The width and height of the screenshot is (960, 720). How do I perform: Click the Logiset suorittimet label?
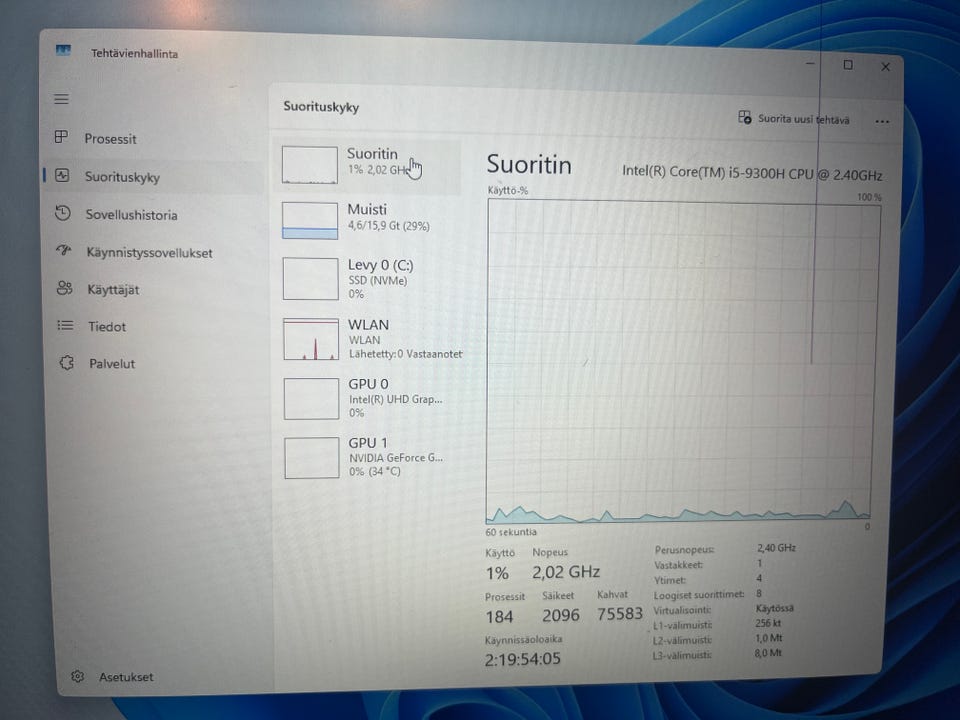click(x=699, y=594)
